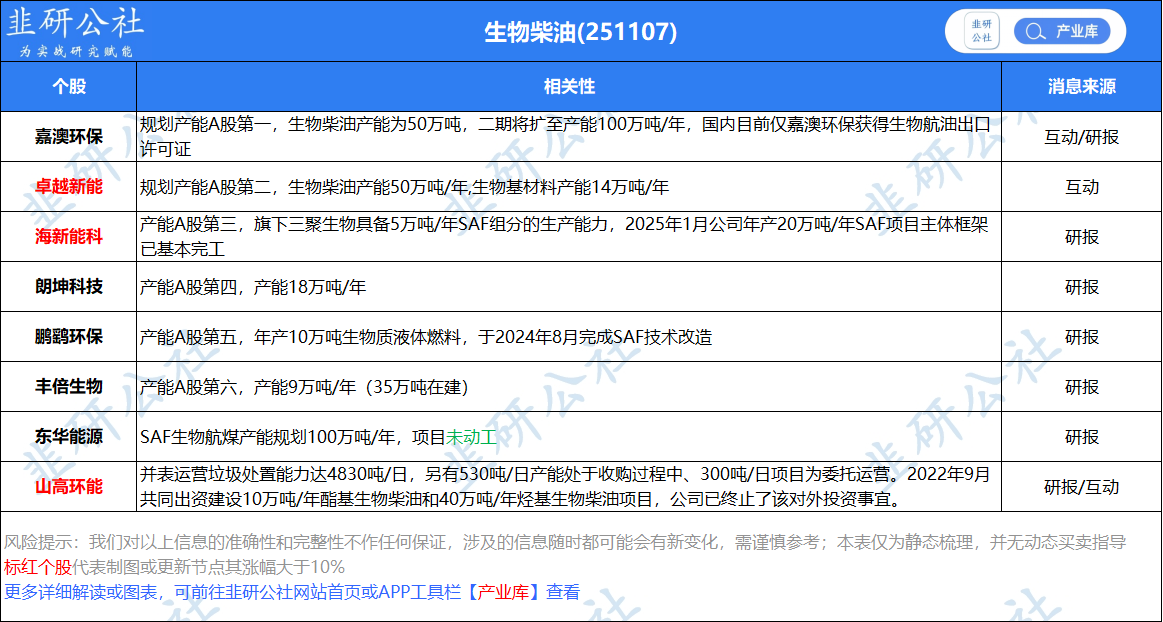The image size is (1163, 622).
Task: Select the 相关性 column header
Action: (x=569, y=87)
